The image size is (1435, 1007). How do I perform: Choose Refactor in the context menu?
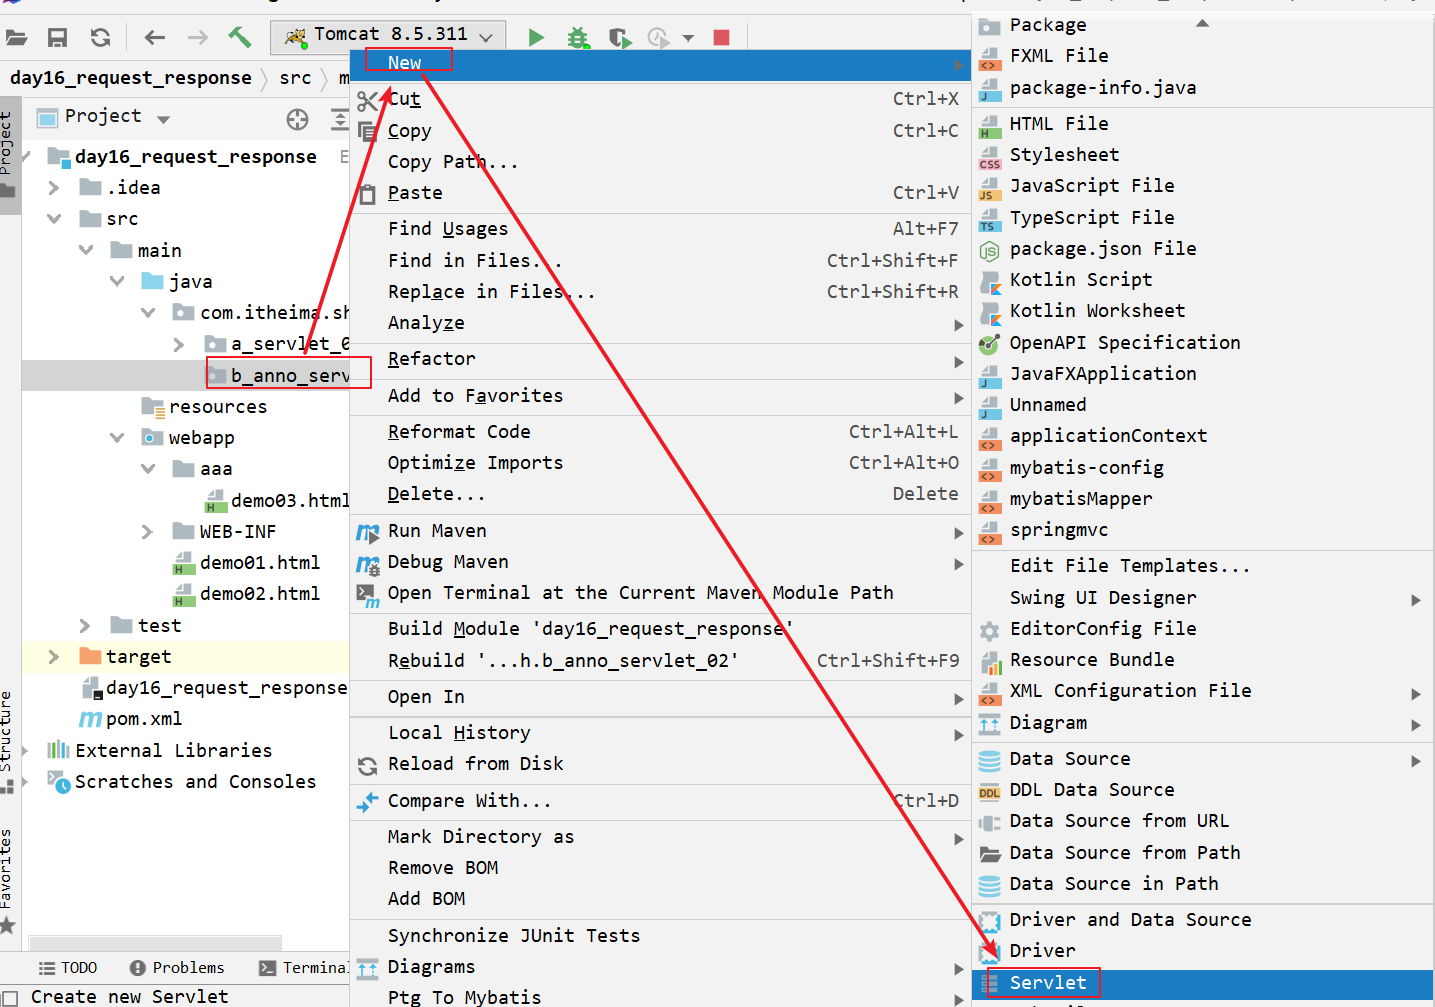click(432, 359)
